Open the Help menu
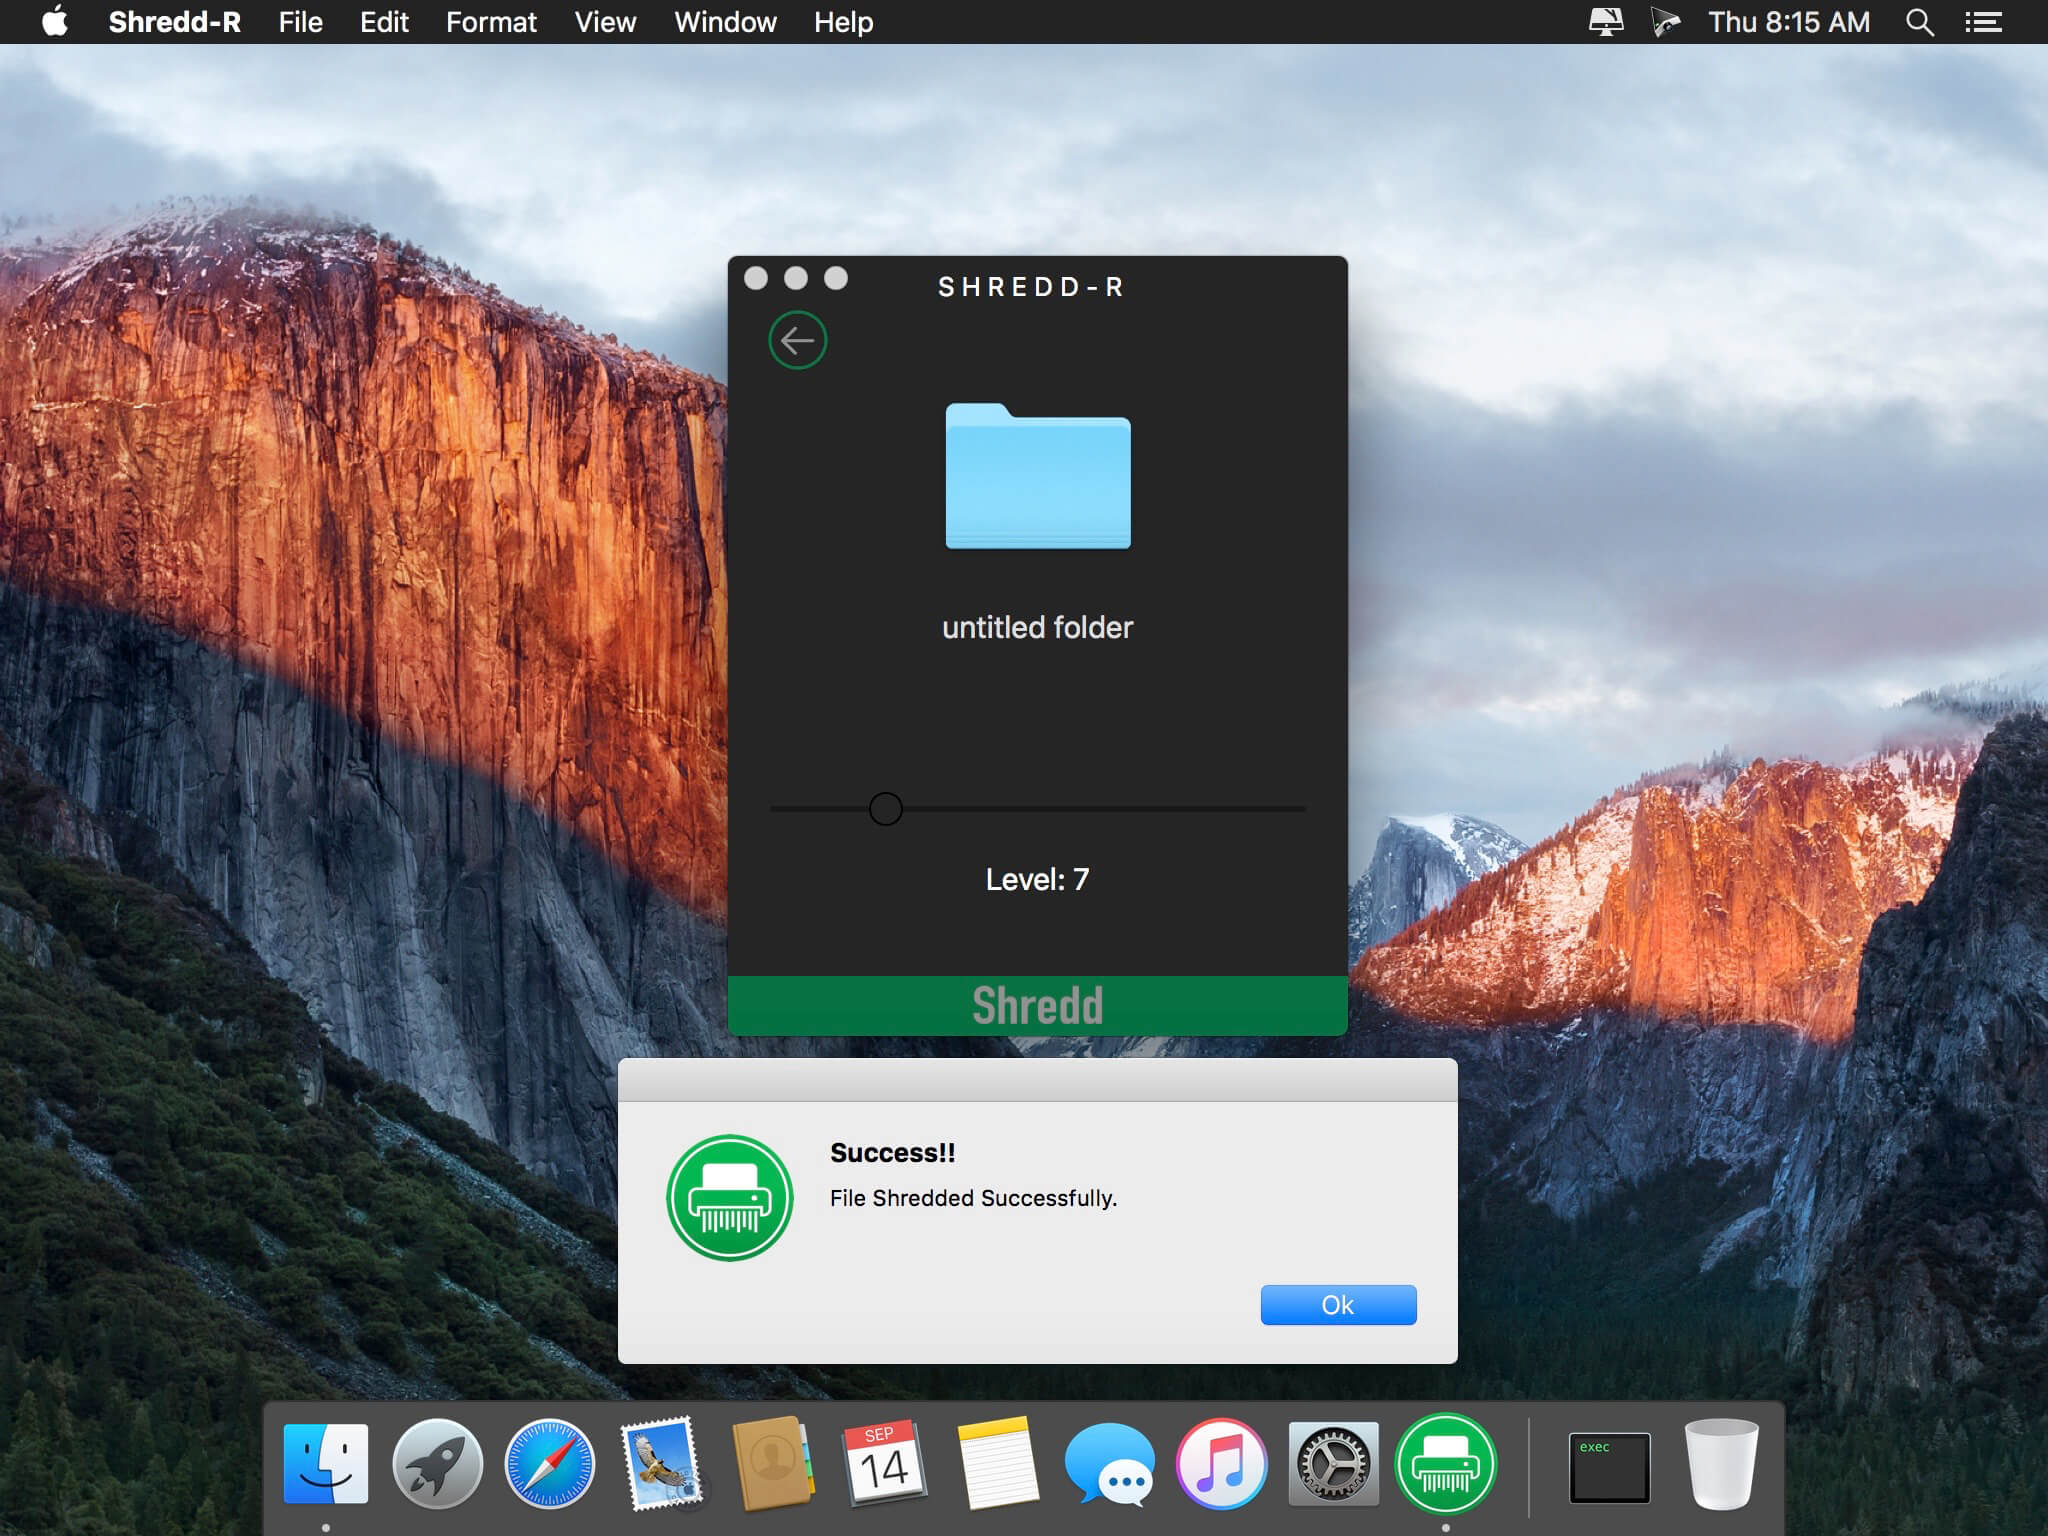The width and height of the screenshot is (2048, 1536). 843,22
